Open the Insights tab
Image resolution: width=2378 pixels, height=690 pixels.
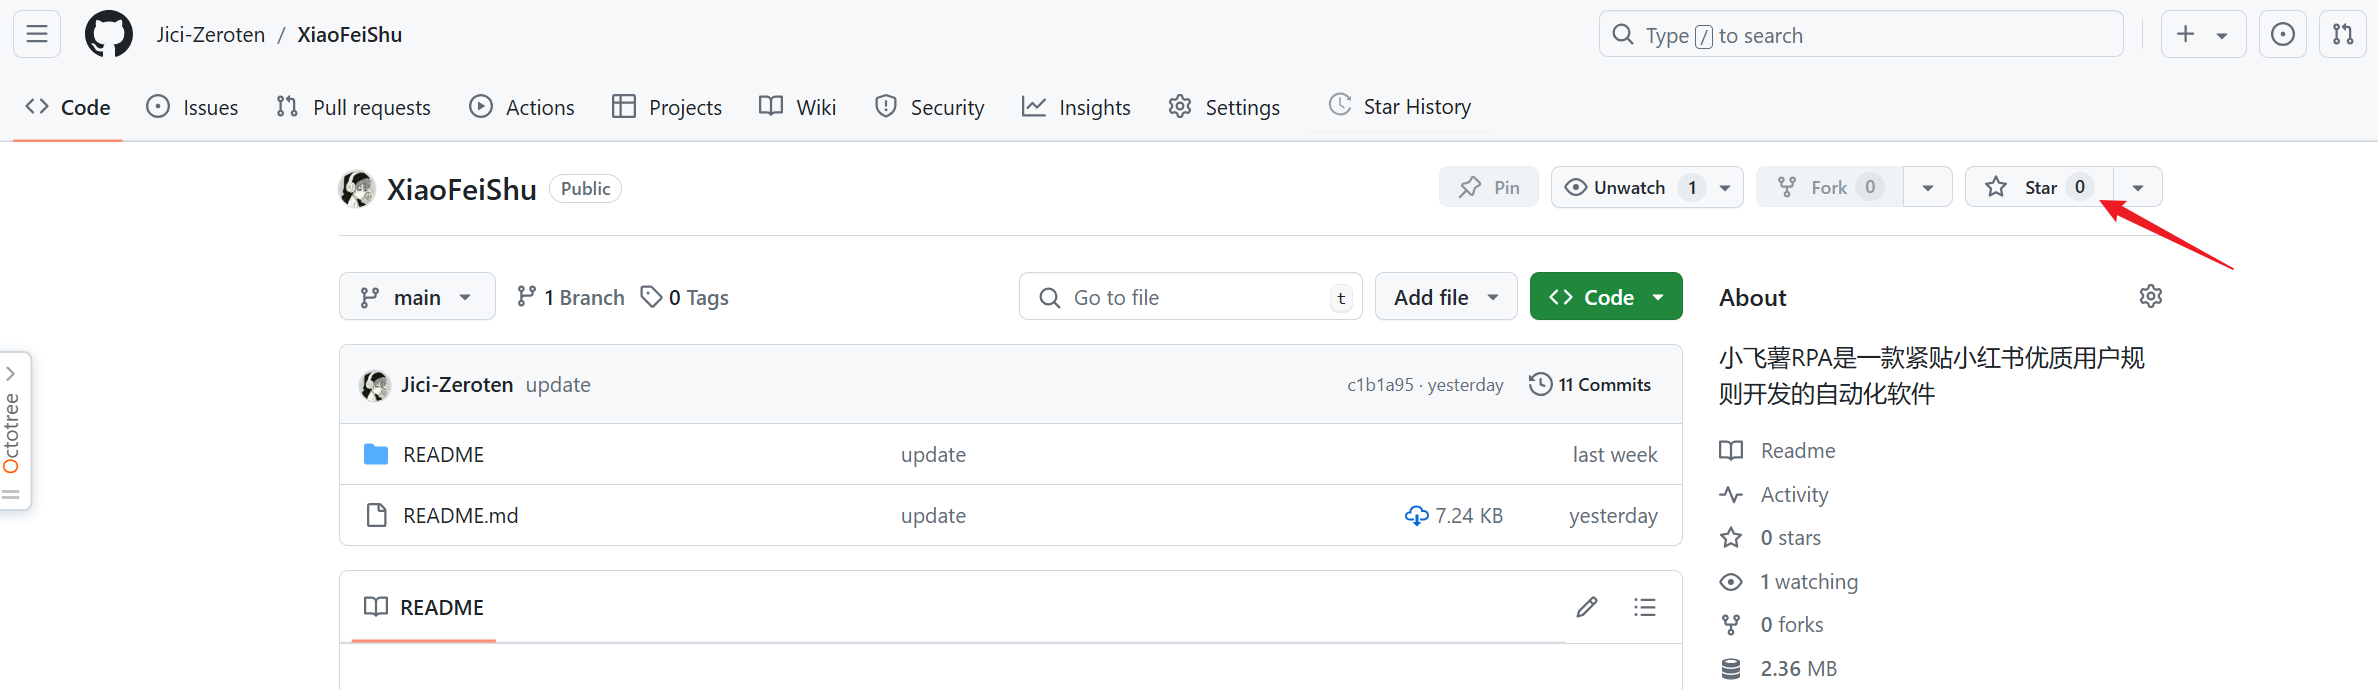pyautogui.click(x=1076, y=107)
